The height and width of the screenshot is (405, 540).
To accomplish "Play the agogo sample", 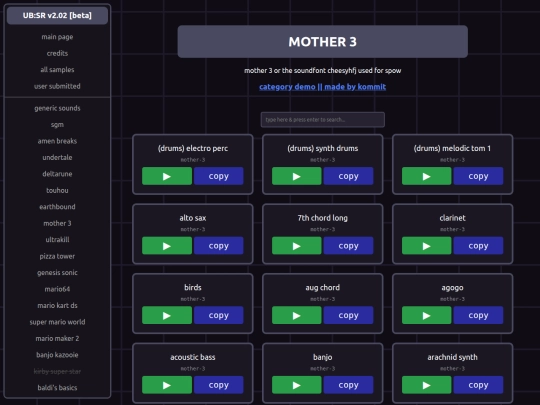I will [x=427, y=315].
